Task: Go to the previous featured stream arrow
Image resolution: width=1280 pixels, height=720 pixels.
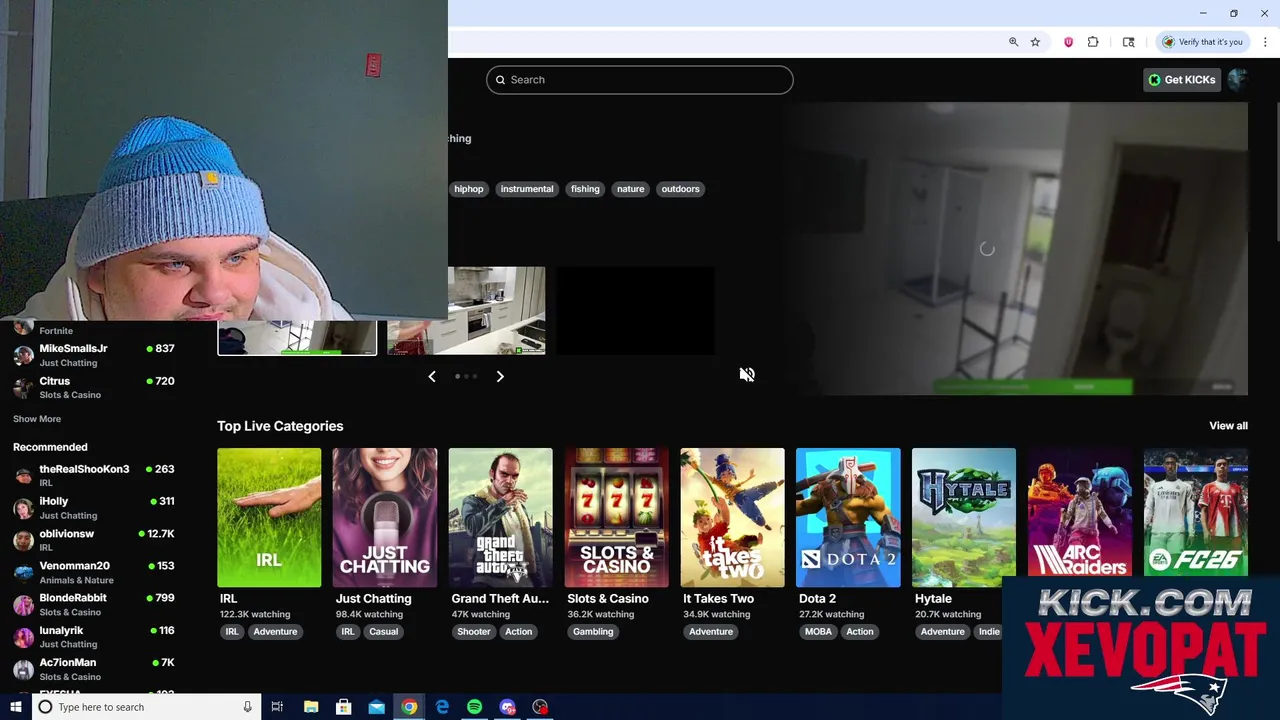Action: [432, 377]
